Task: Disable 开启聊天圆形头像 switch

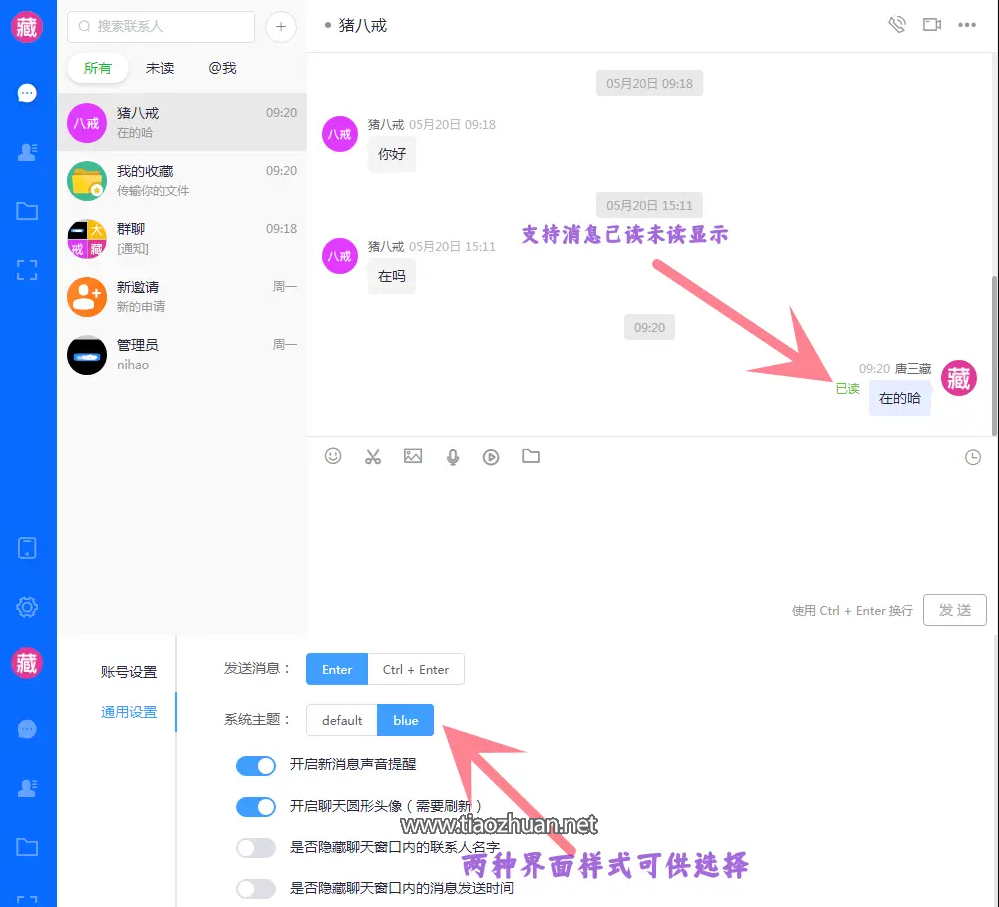Action: pyautogui.click(x=256, y=806)
